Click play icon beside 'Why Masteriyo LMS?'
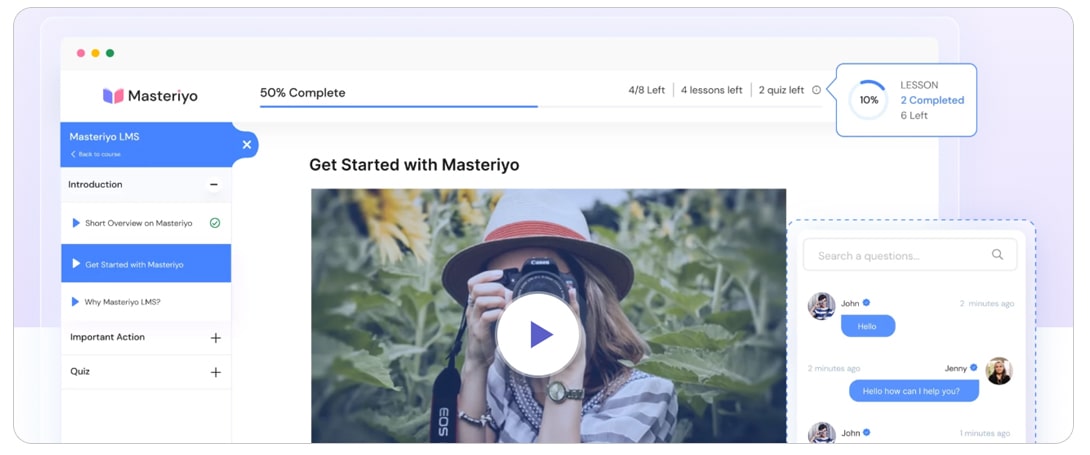This screenshot has width=1090, height=455. [76, 302]
